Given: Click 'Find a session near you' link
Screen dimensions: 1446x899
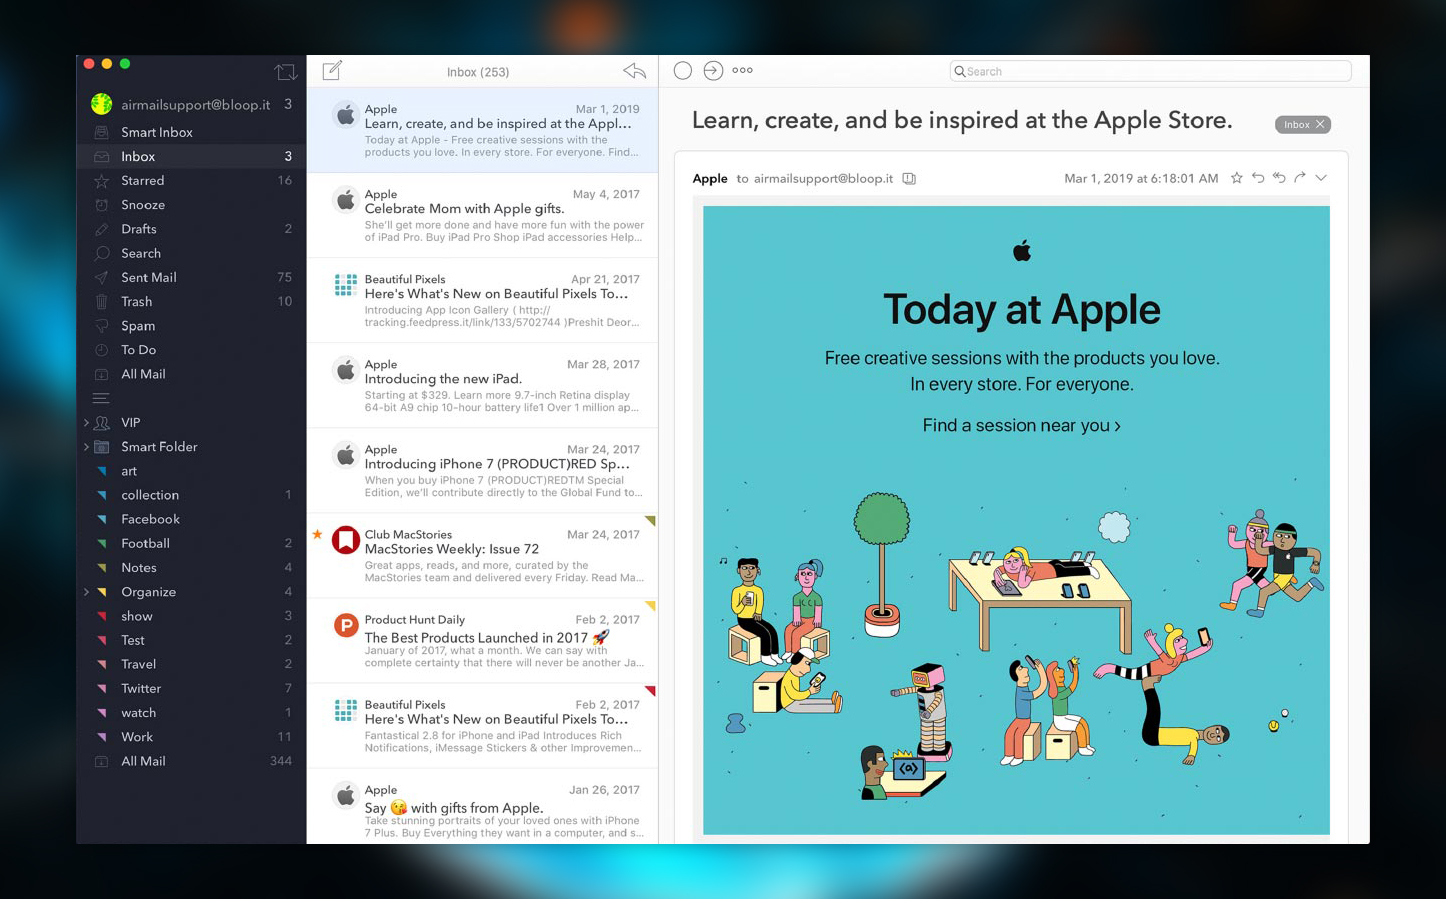Looking at the screenshot, I should [x=1021, y=426].
